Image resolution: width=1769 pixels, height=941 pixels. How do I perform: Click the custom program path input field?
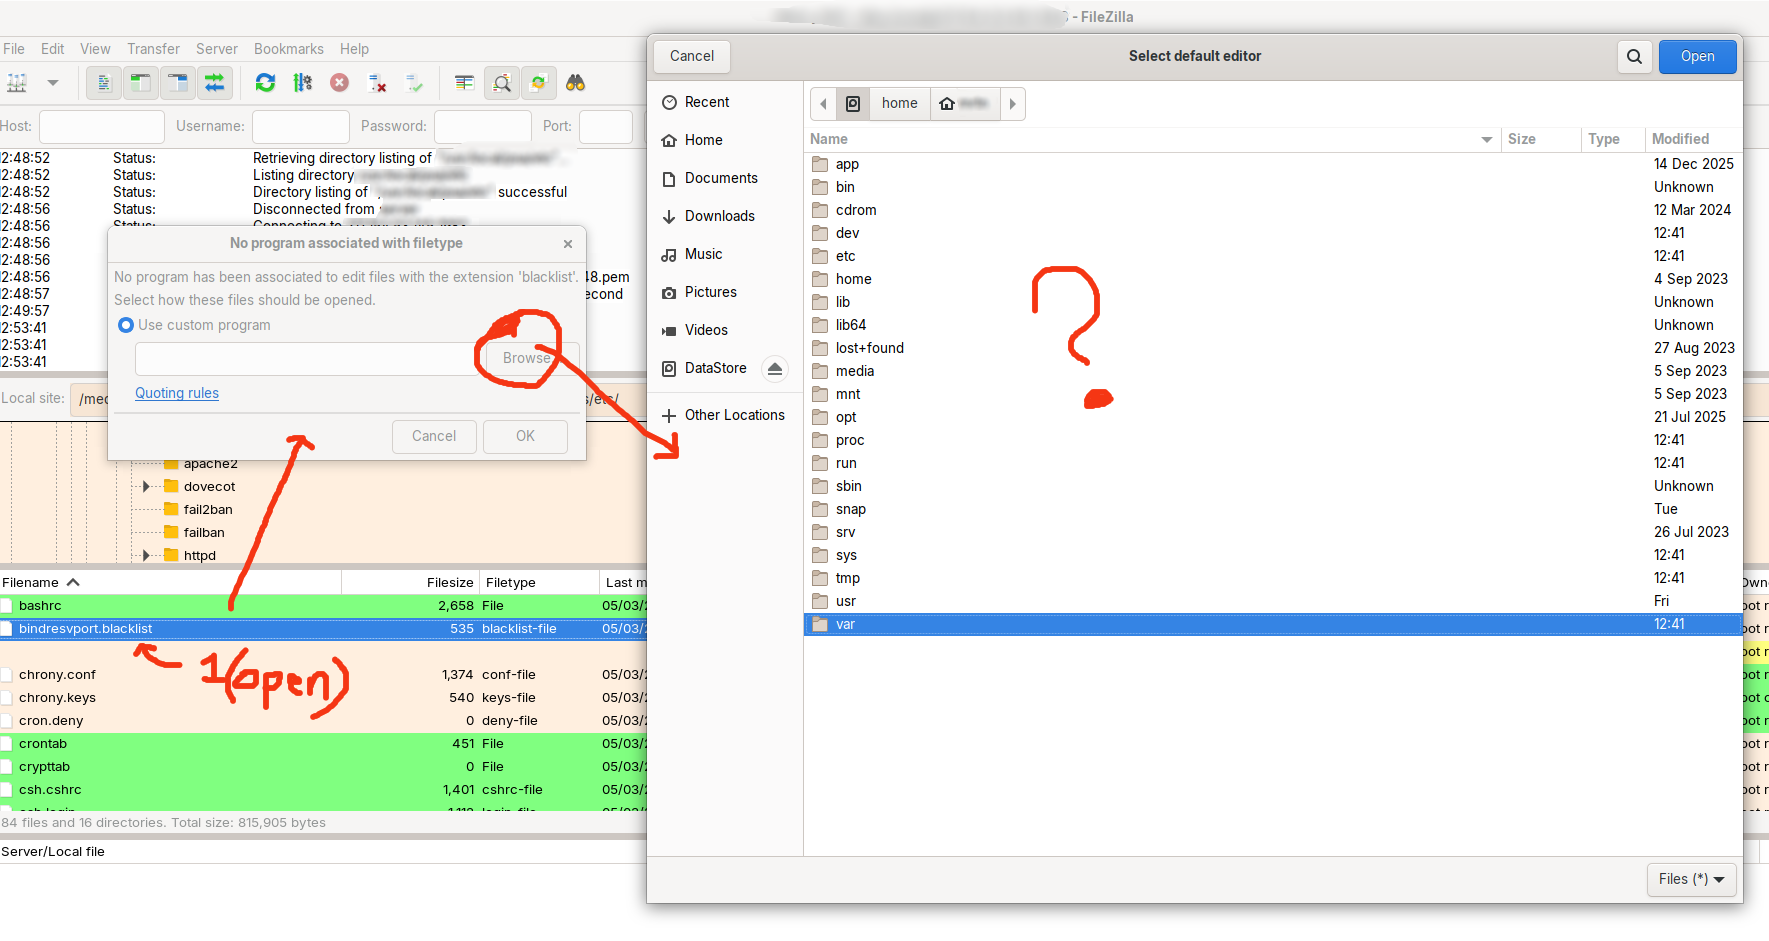(x=304, y=358)
